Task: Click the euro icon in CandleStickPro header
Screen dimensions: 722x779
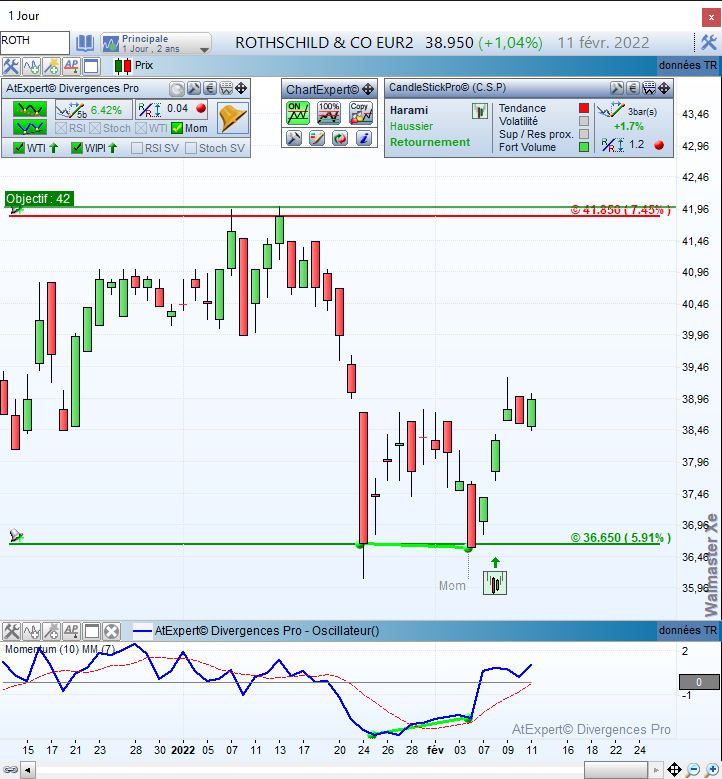Action: (x=633, y=88)
